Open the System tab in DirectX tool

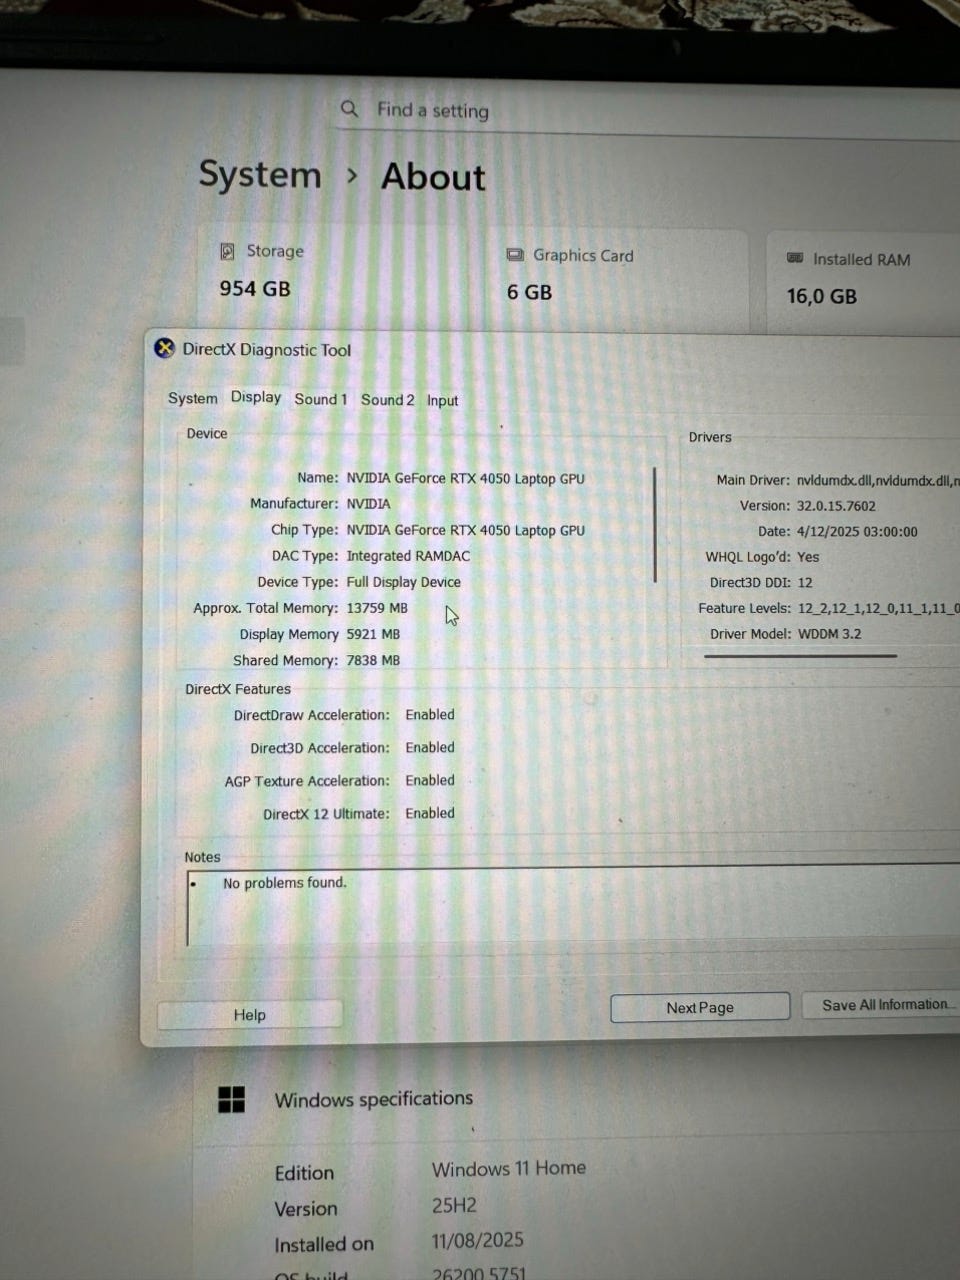[x=192, y=398]
